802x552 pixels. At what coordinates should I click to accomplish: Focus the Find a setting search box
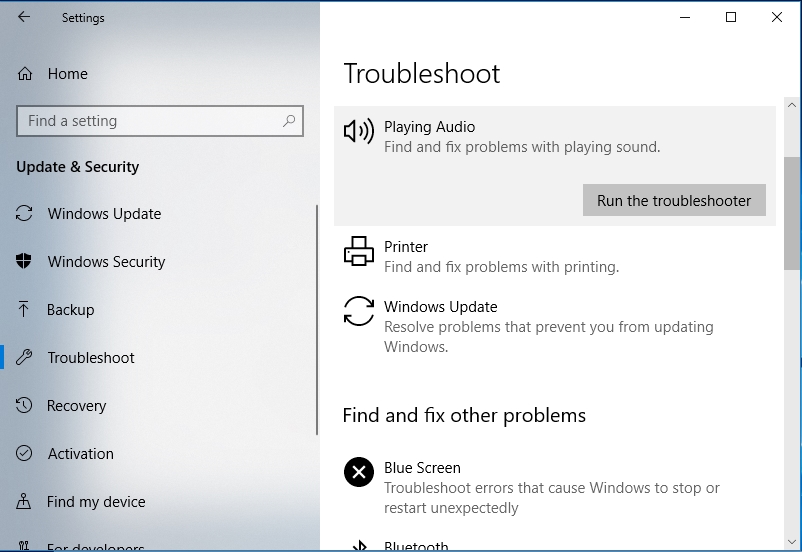[x=150, y=121]
